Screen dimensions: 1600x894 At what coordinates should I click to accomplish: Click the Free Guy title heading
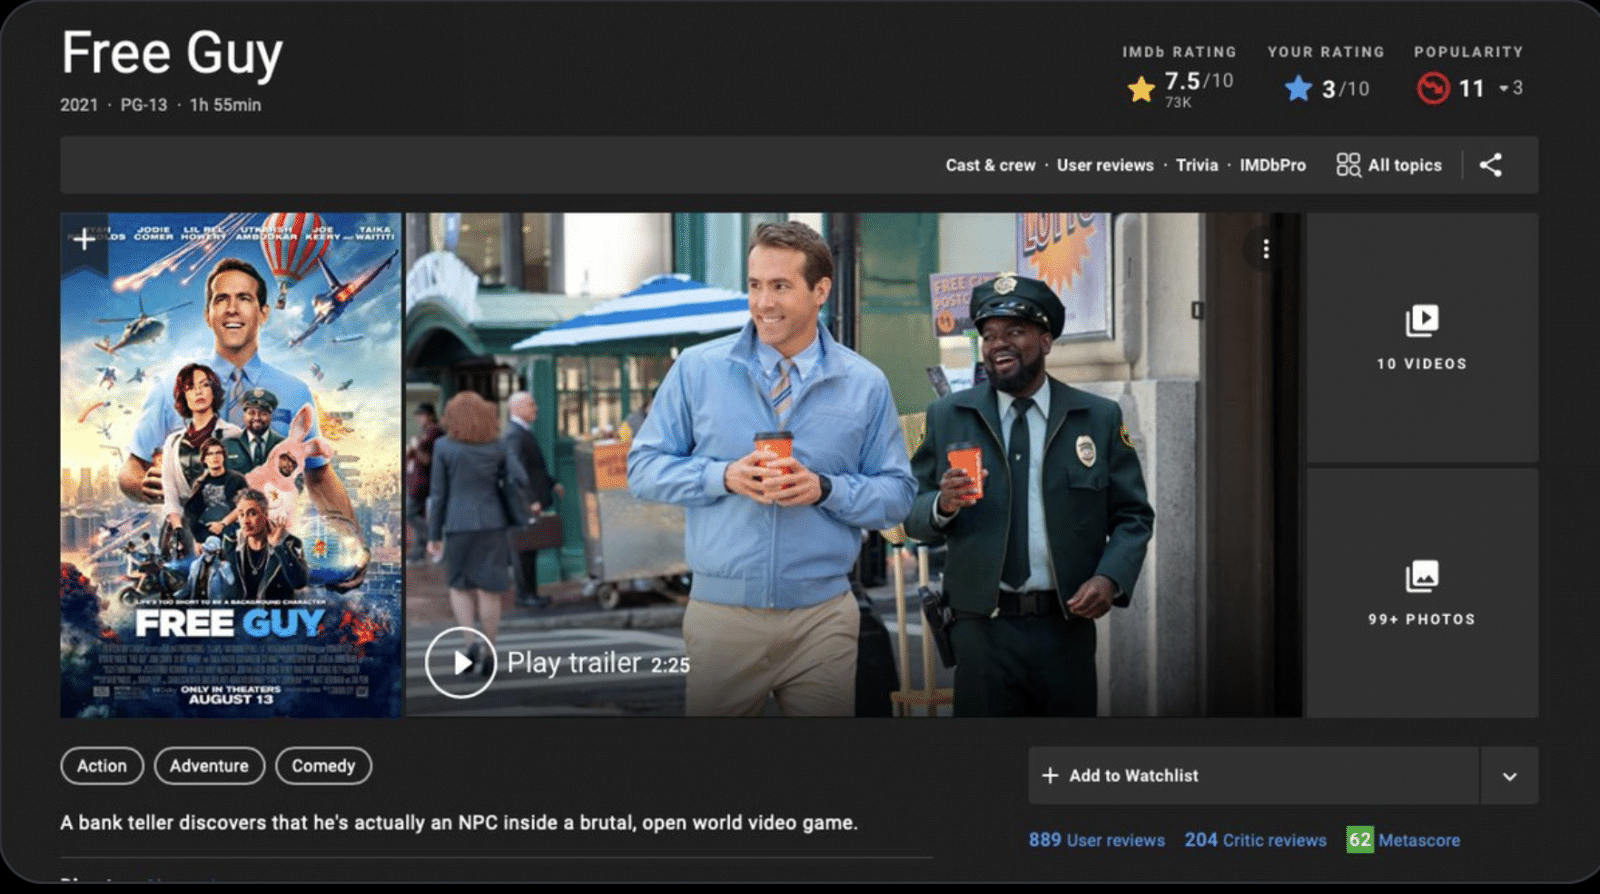click(172, 53)
